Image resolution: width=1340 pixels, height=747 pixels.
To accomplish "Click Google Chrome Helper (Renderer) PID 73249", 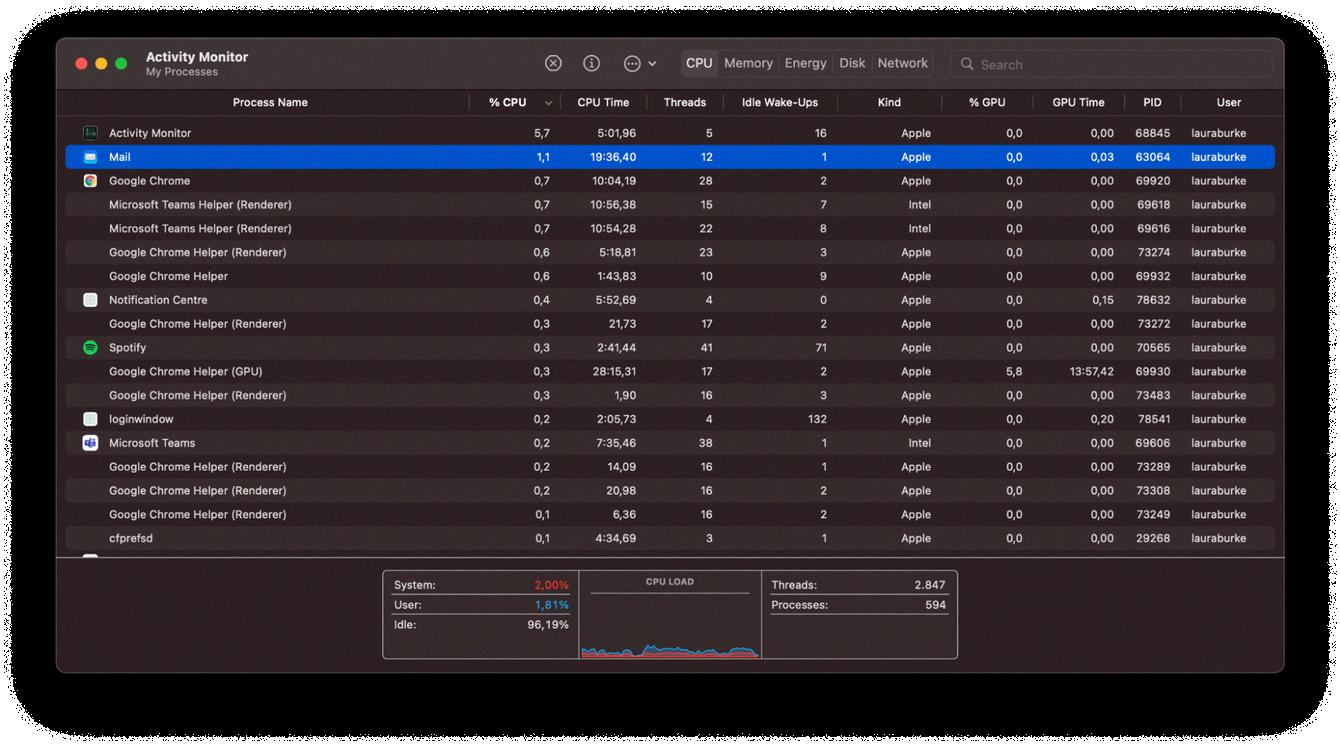I will [x=670, y=514].
